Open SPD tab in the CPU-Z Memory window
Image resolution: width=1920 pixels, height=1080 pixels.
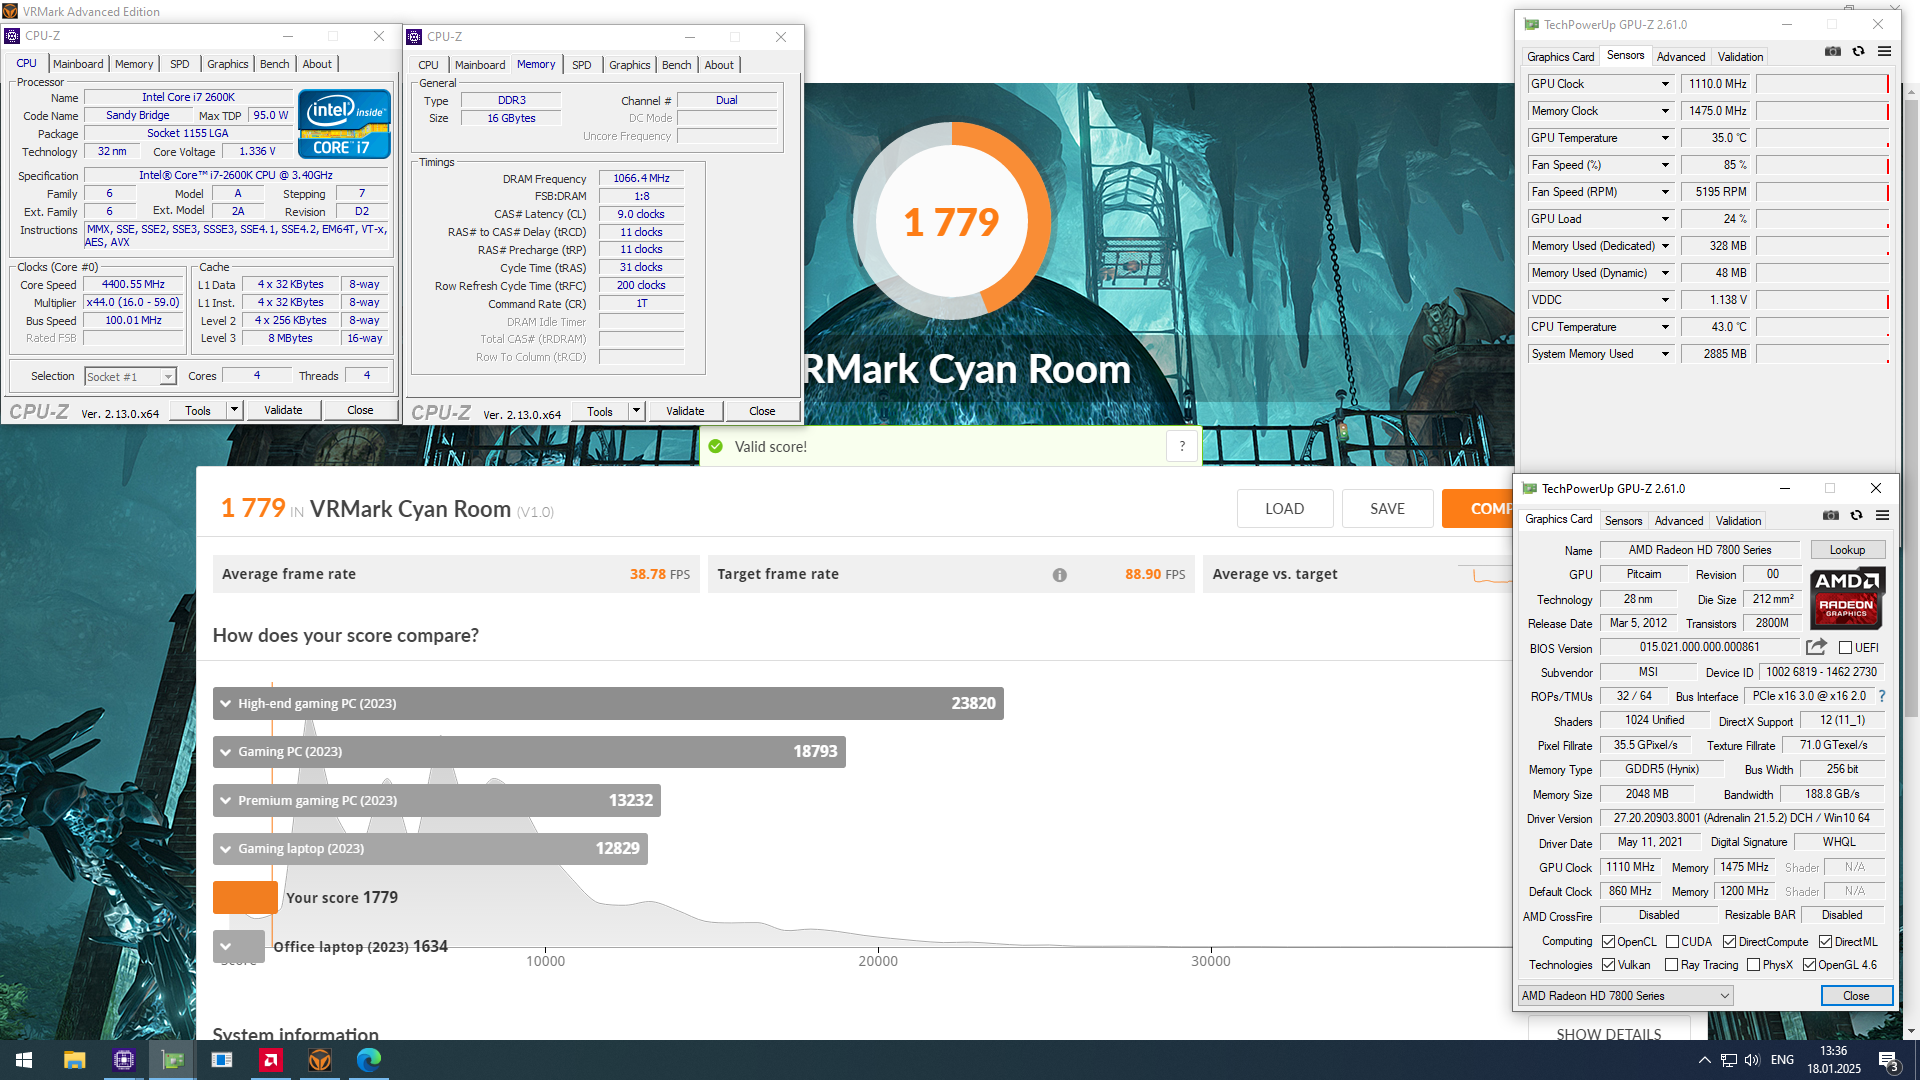click(581, 65)
